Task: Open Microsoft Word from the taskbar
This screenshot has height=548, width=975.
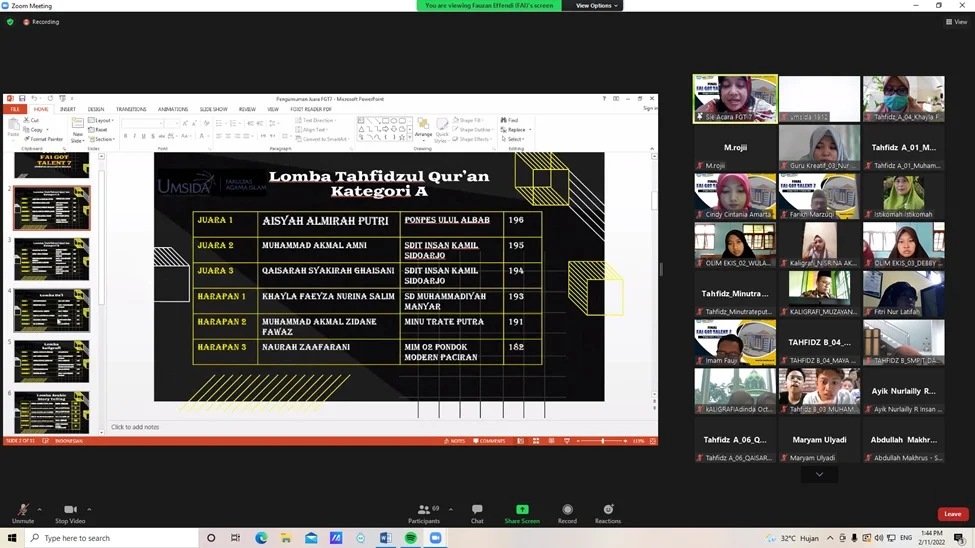Action: pos(386,538)
